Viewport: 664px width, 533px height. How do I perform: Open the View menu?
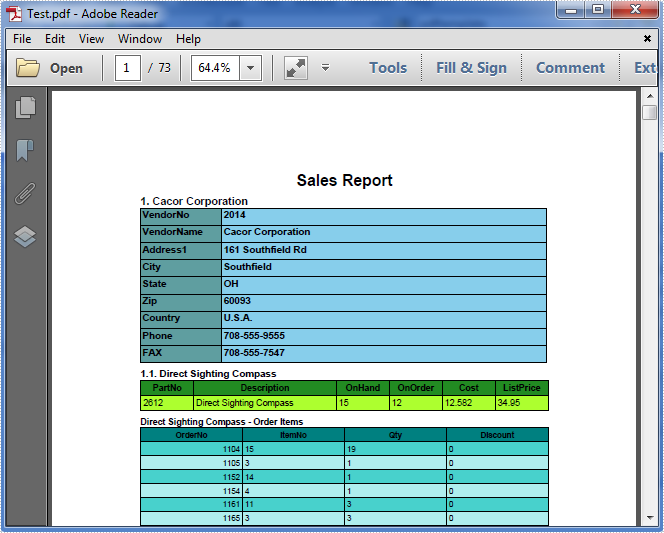click(x=91, y=39)
